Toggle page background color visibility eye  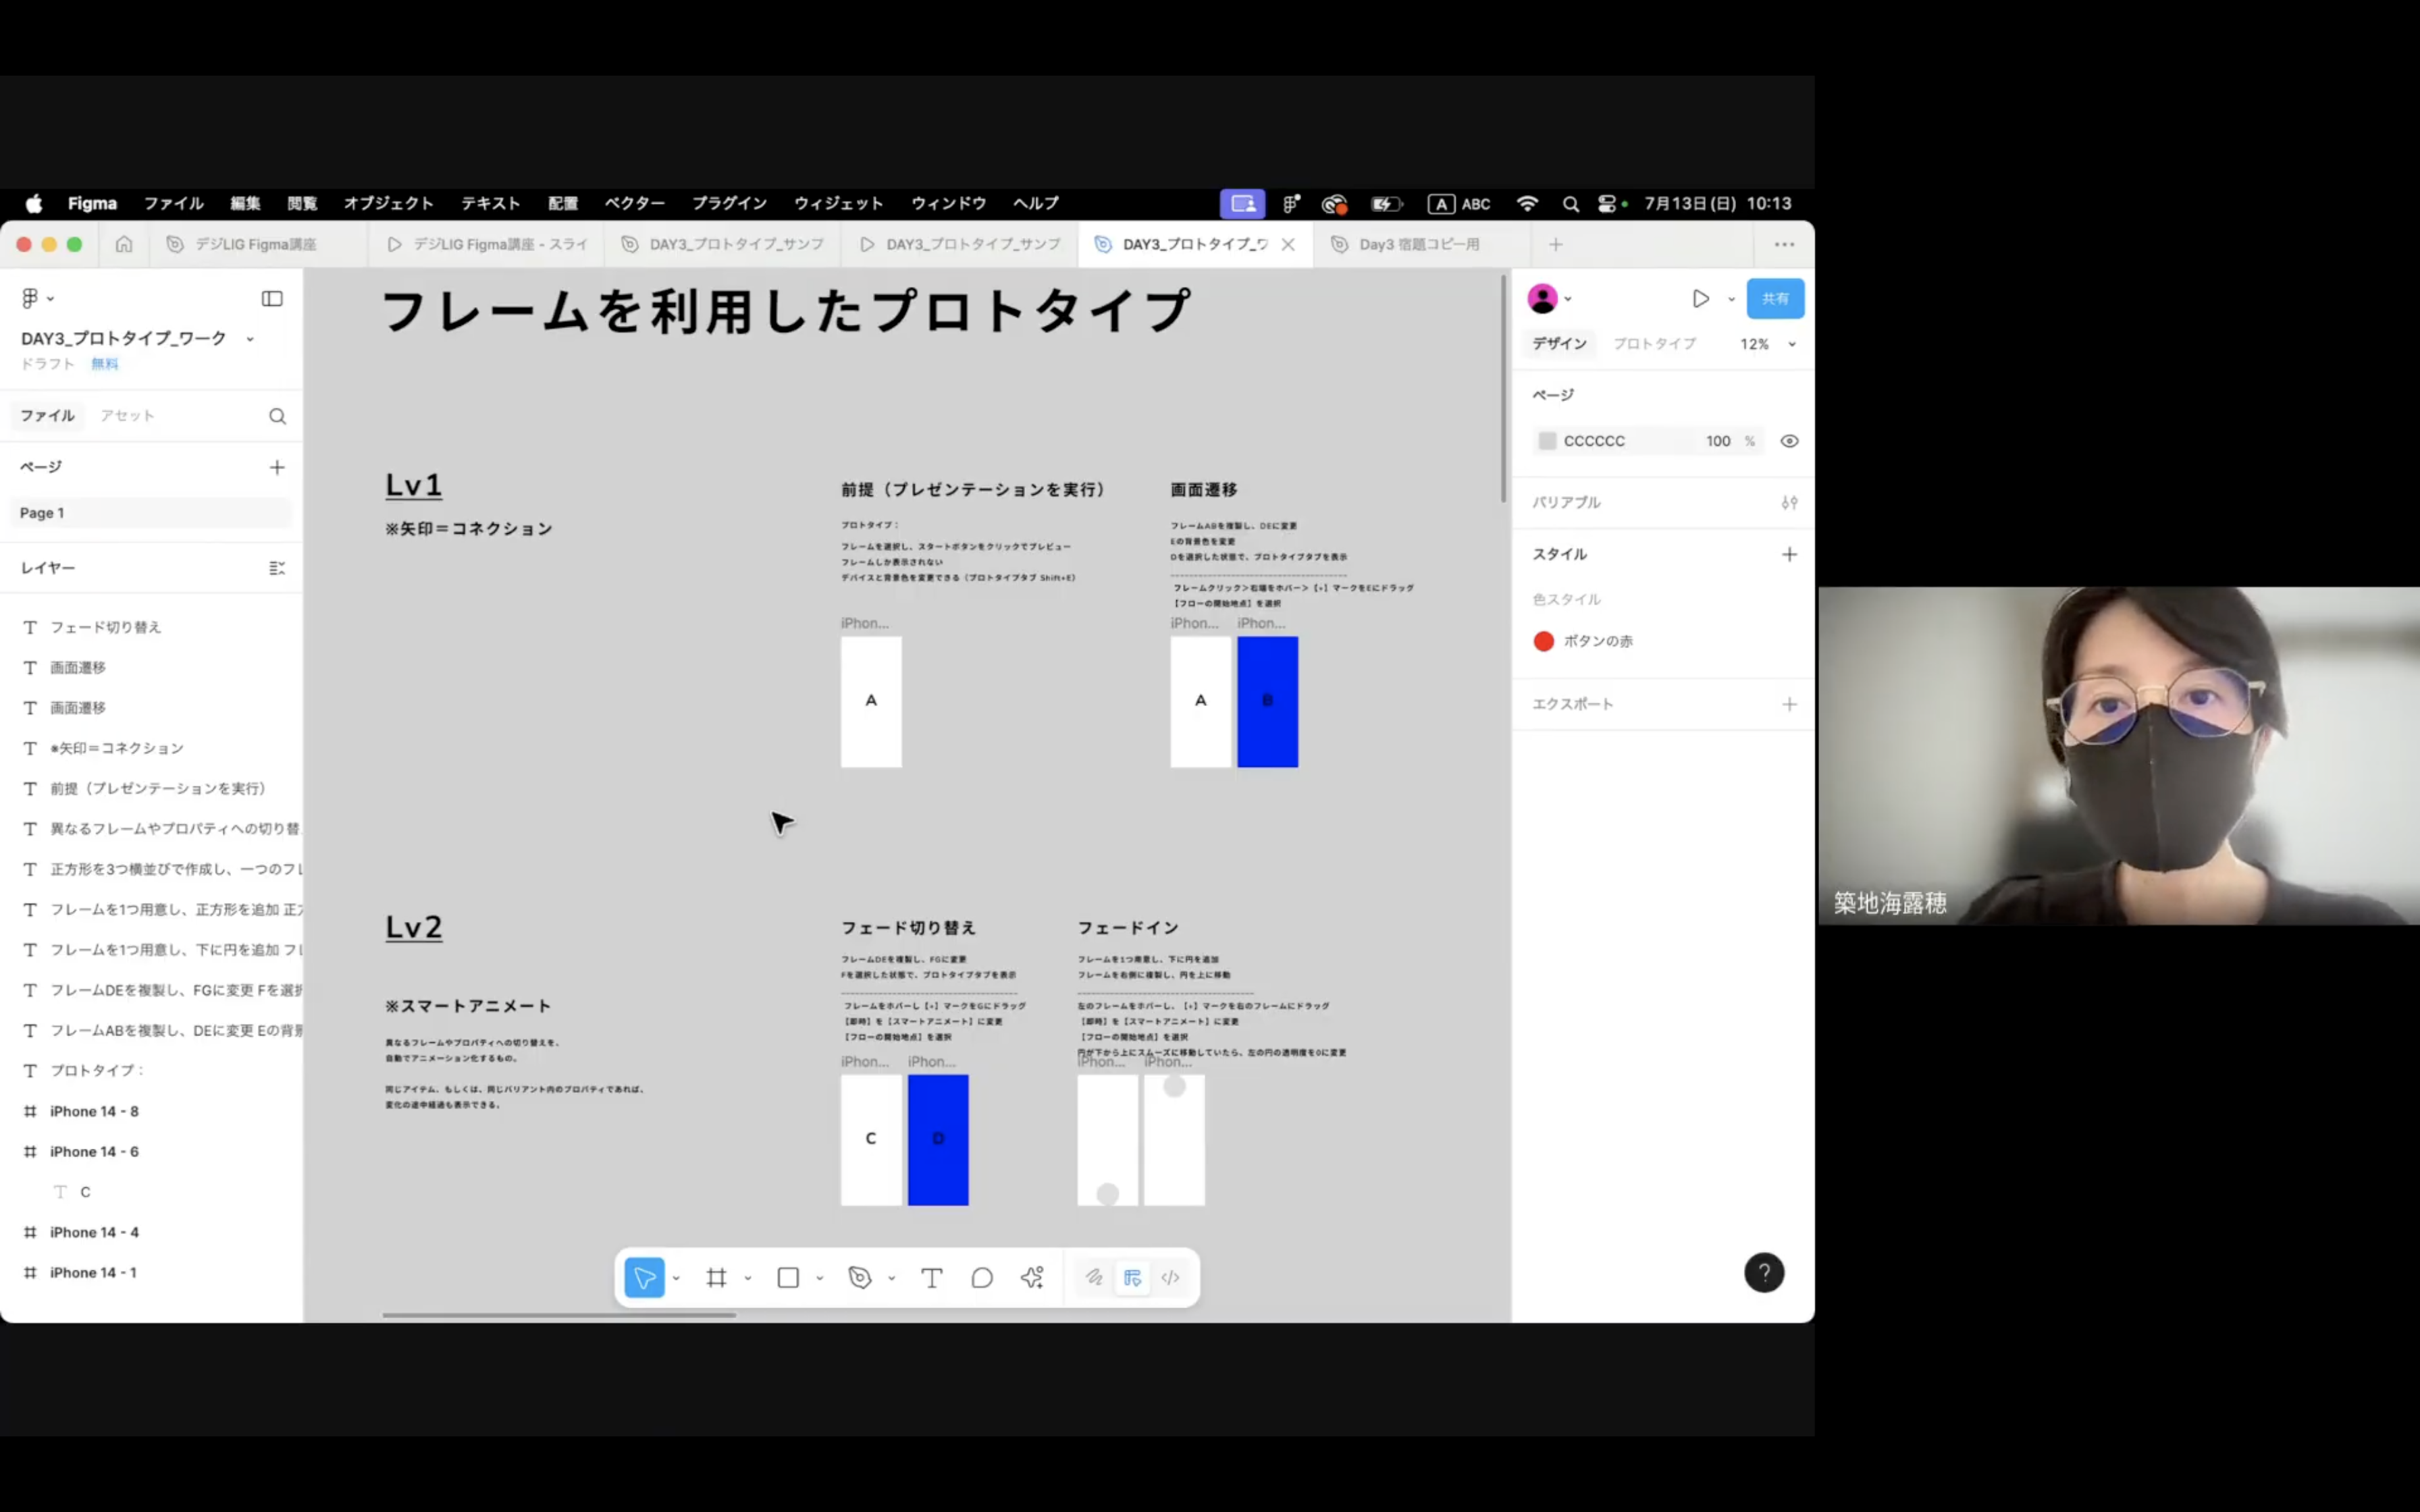pyautogui.click(x=1789, y=441)
